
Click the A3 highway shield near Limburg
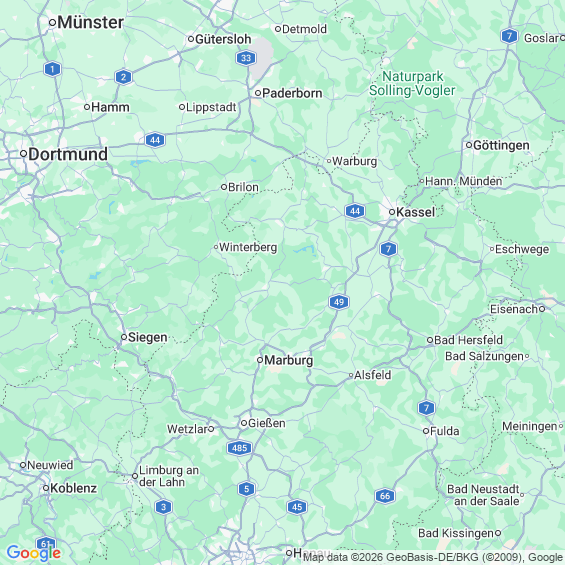pyautogui.click(x=164, y=507)
